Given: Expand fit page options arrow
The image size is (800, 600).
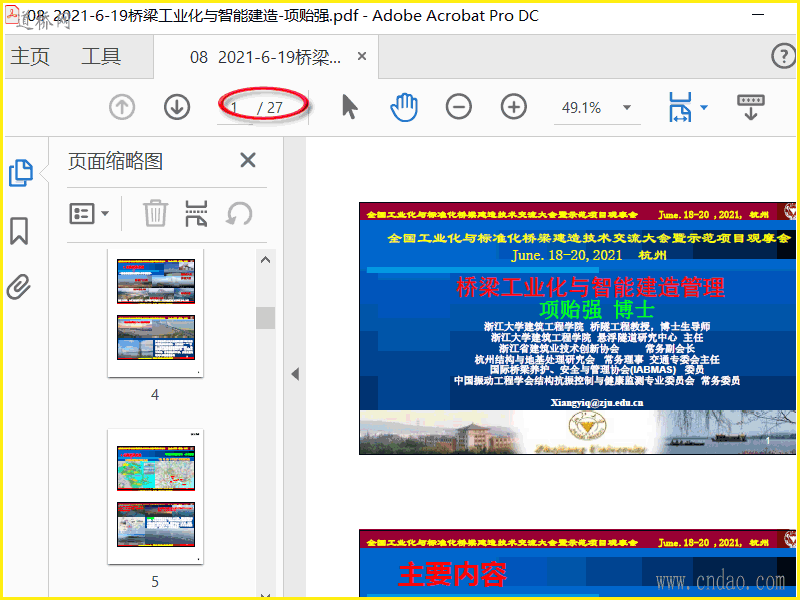Looking at the screenshot, I should tap(704, 107).
